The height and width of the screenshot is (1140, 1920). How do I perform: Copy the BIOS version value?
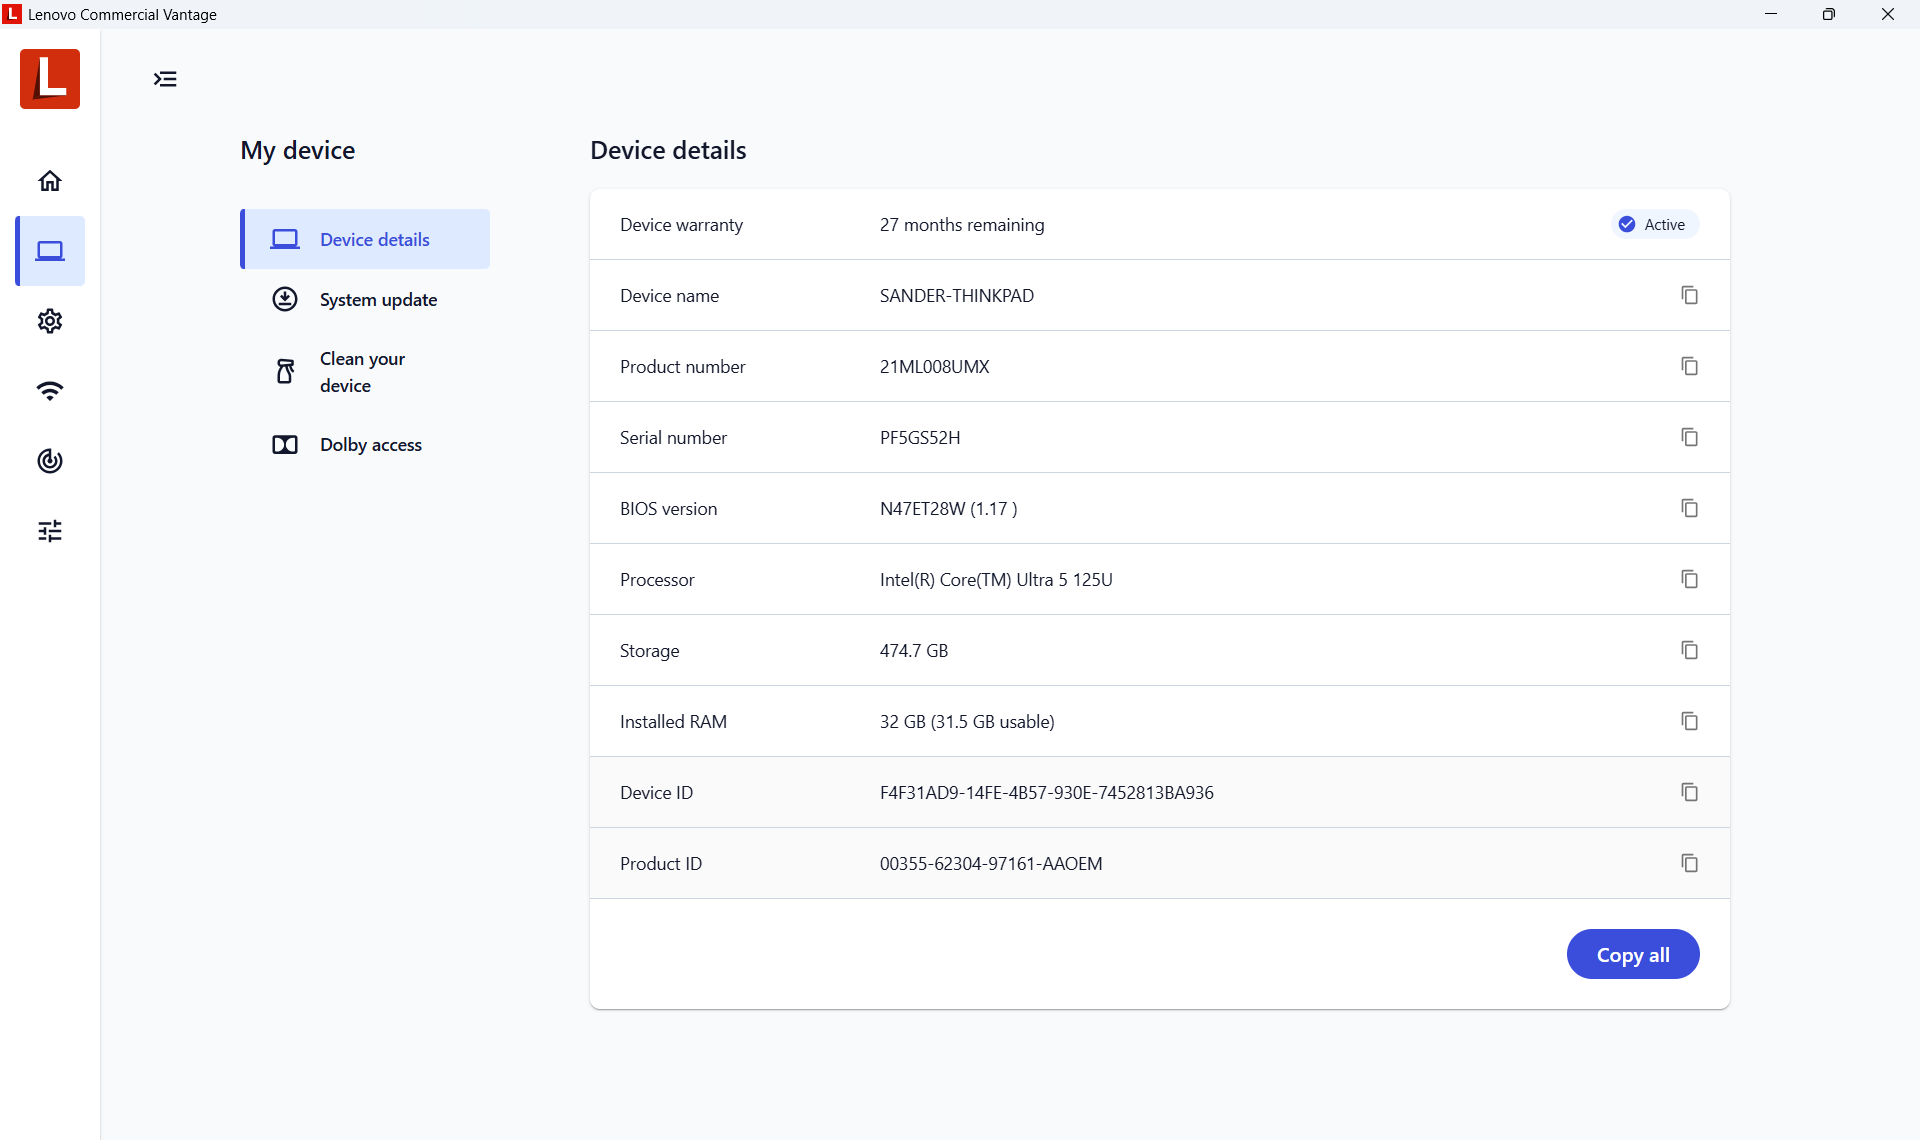point(1689,508)
